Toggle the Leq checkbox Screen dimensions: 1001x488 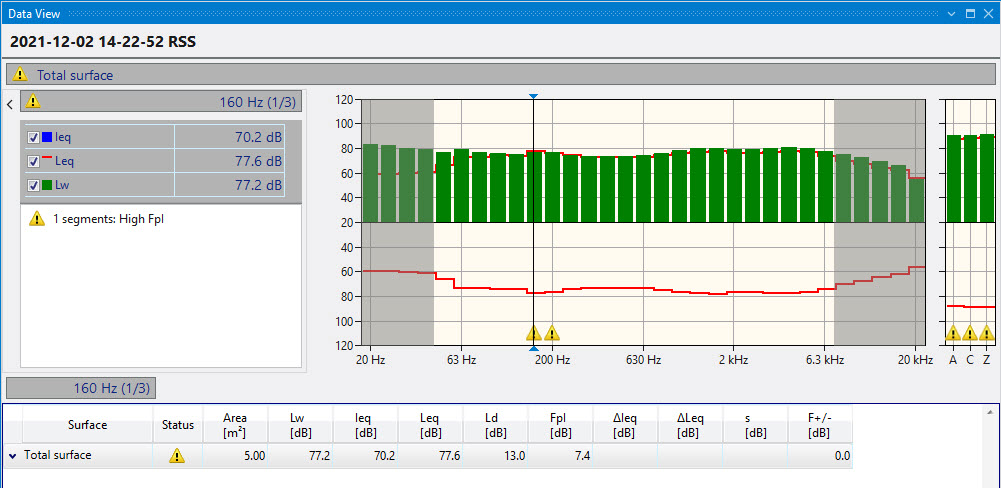coord(34,162)
